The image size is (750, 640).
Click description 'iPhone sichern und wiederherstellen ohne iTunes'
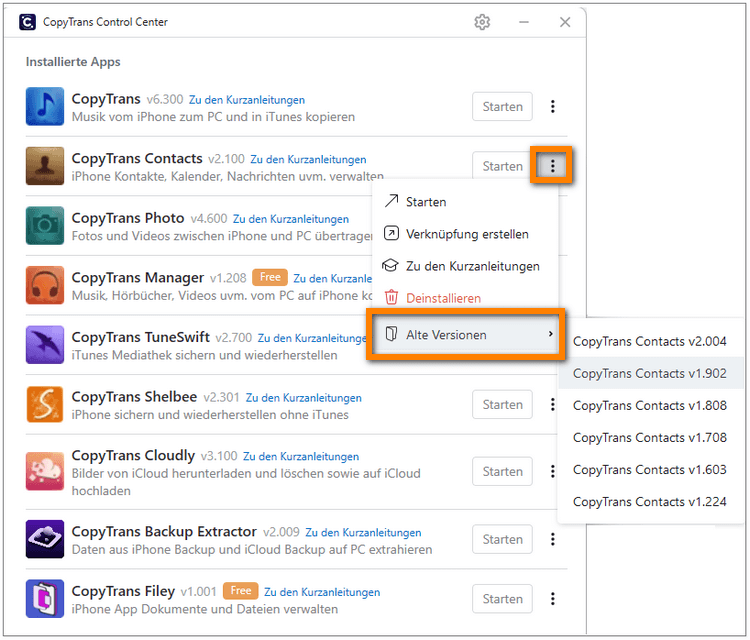tap(210, 415)
